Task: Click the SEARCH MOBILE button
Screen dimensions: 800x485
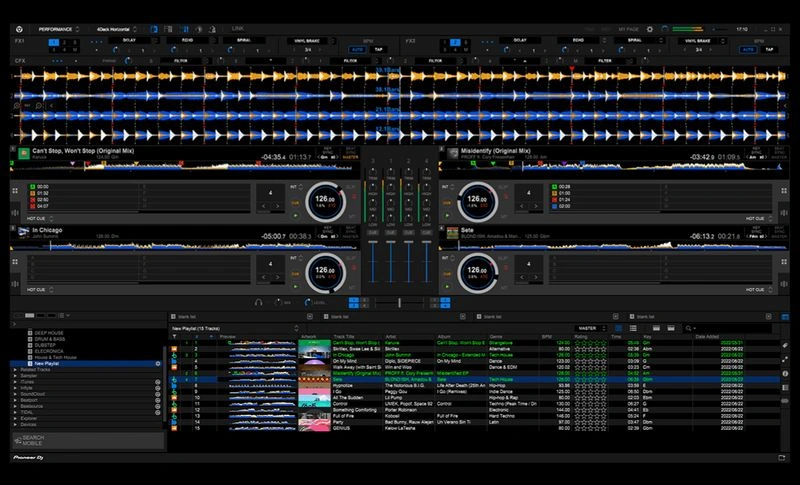Action: point(88,440)
